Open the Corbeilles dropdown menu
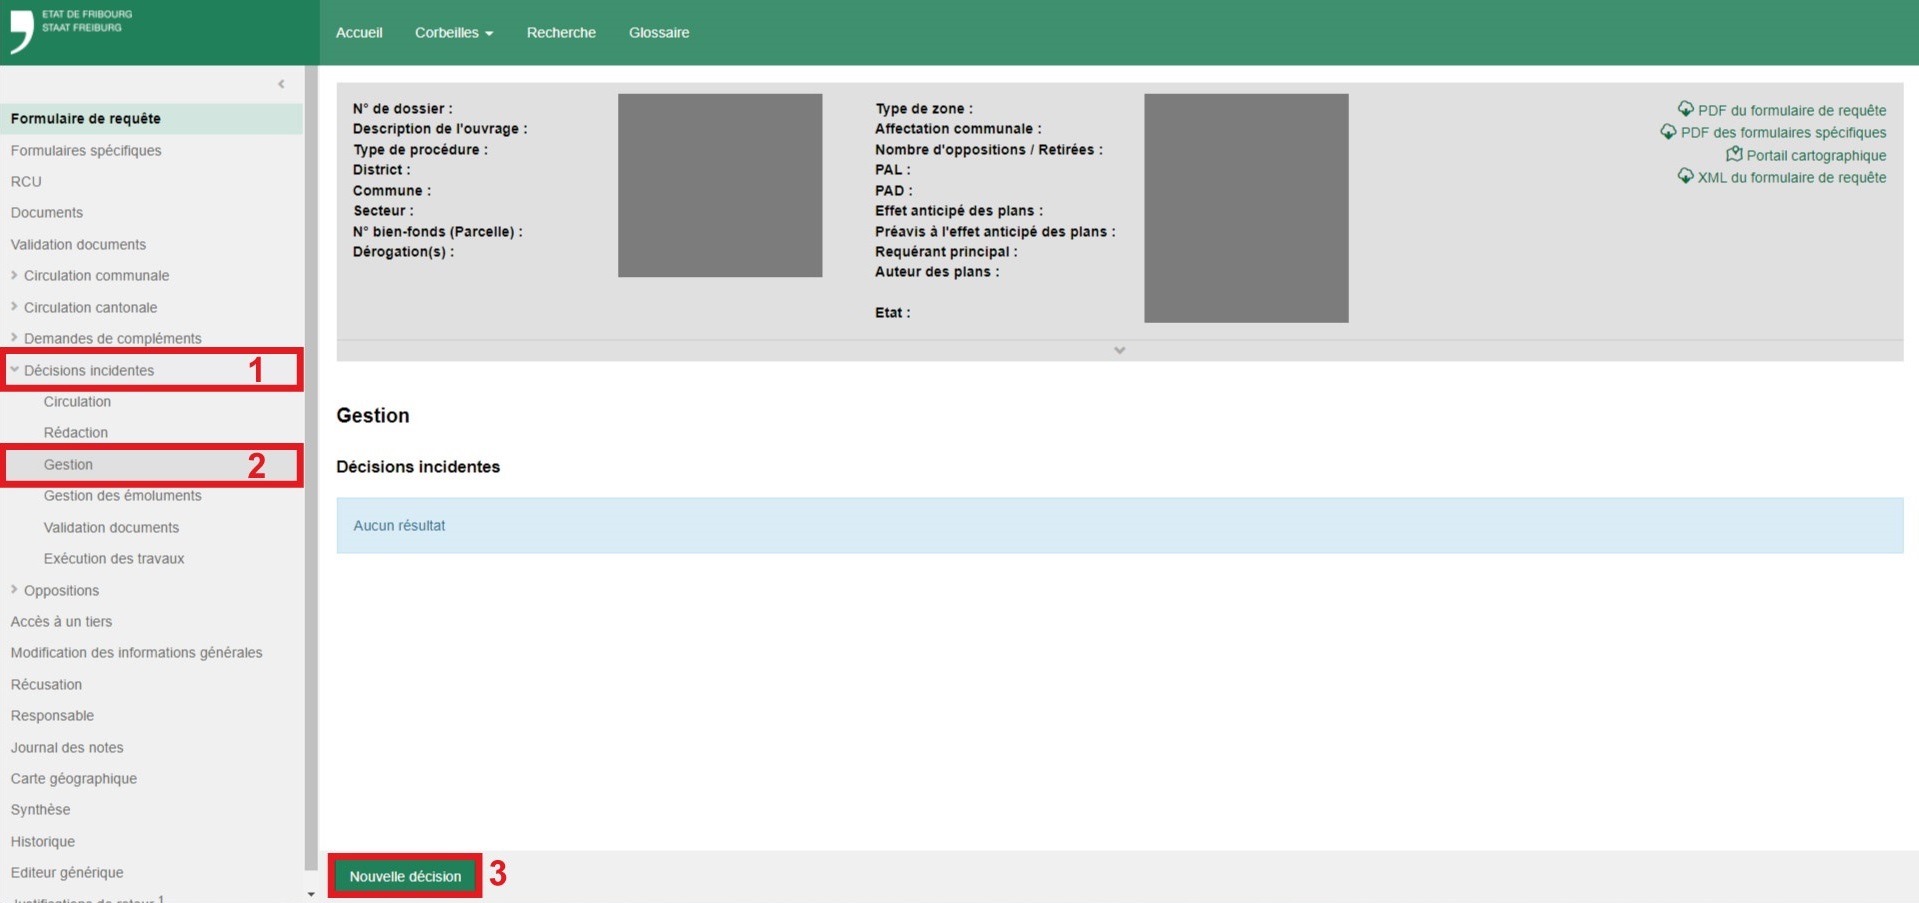Viewport: 1919px width, 903px height. click(453, 33)
